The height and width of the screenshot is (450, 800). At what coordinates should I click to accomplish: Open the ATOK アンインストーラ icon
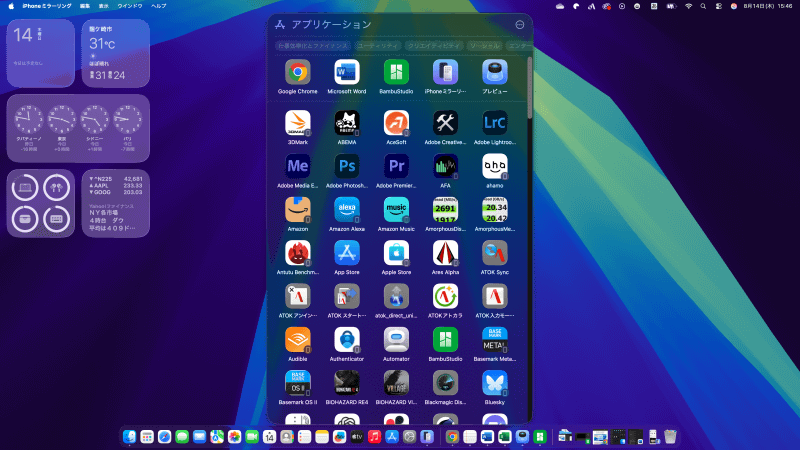point(297,296)
